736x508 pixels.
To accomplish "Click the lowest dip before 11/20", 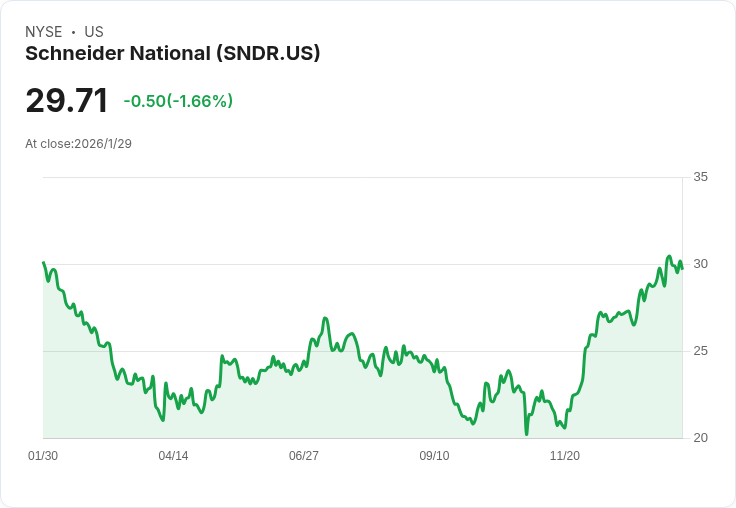I will click(527, 434).
